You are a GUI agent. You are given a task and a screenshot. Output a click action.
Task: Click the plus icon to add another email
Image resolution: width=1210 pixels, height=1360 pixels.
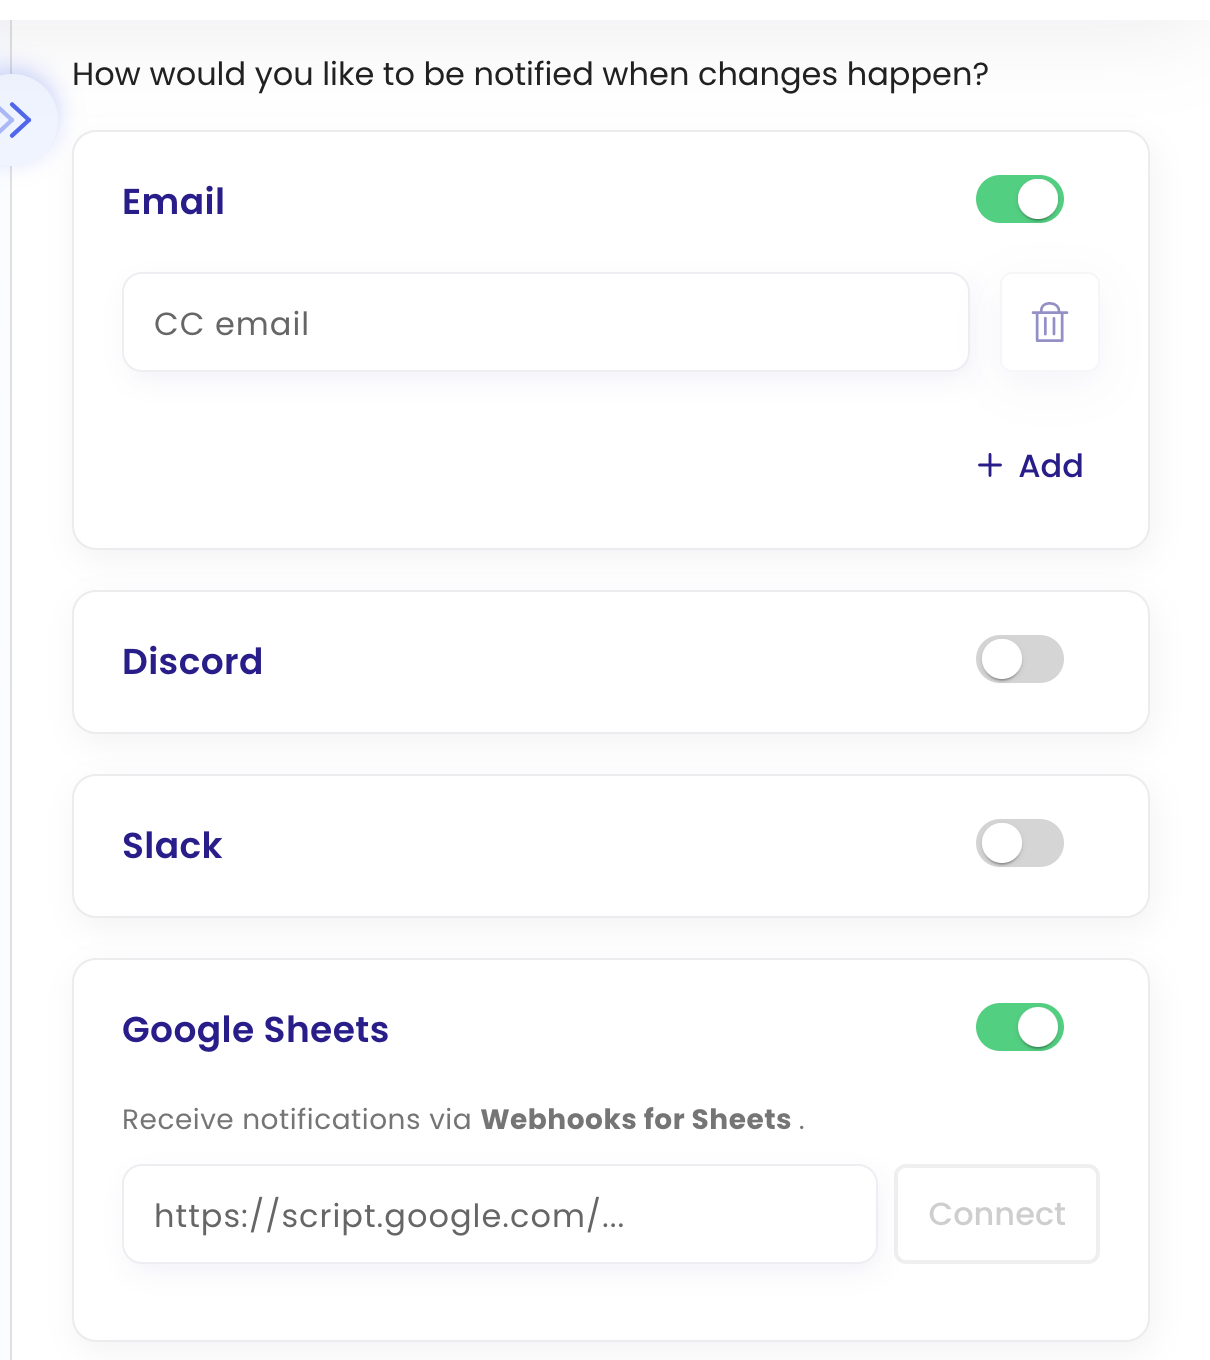click(990, 465)
